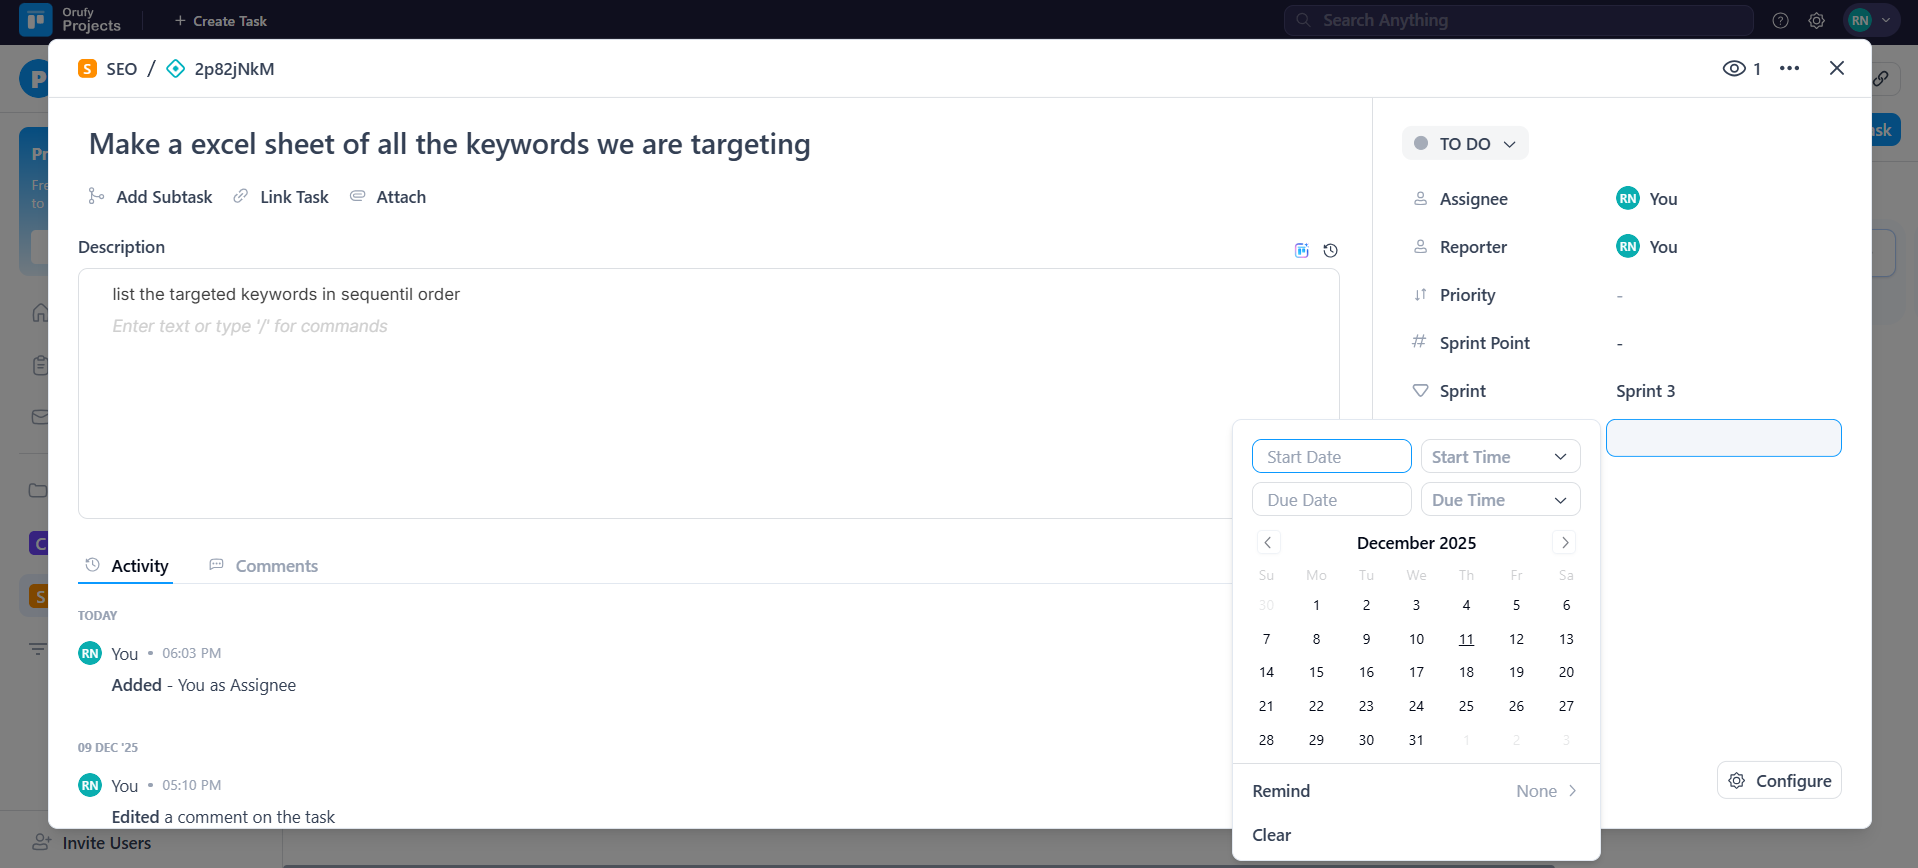The image size is (1918, 868).
Task: Click the Configure button
Action: click(x=1779, y=781)
